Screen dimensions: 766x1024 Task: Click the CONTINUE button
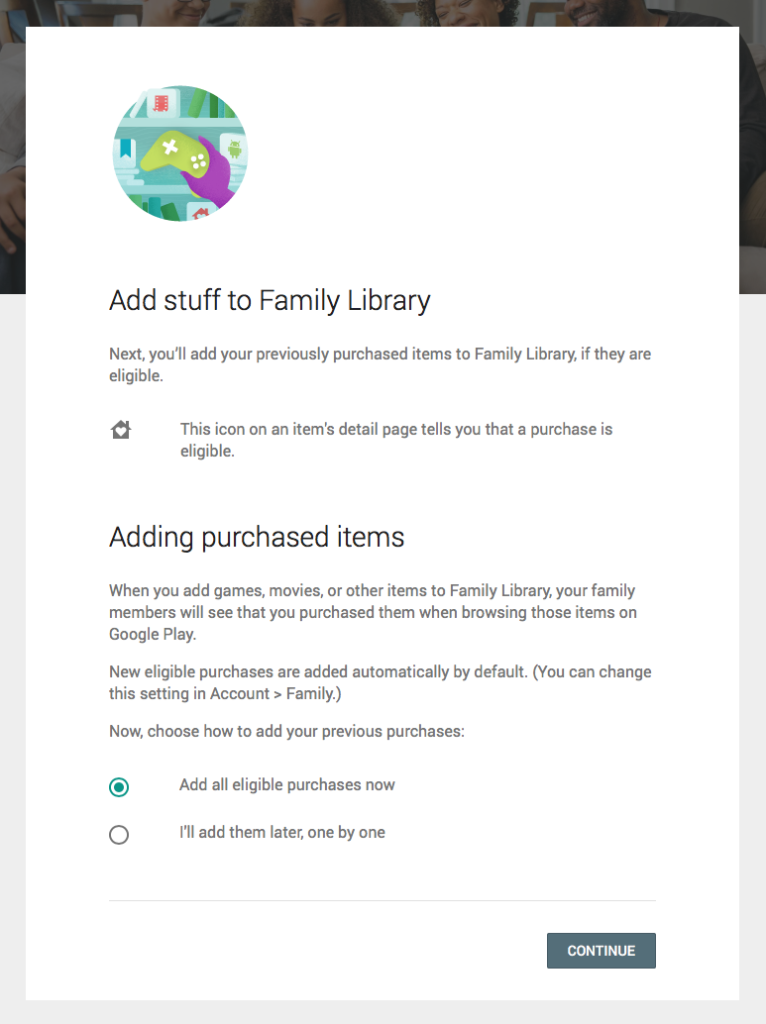pos(601,950)
